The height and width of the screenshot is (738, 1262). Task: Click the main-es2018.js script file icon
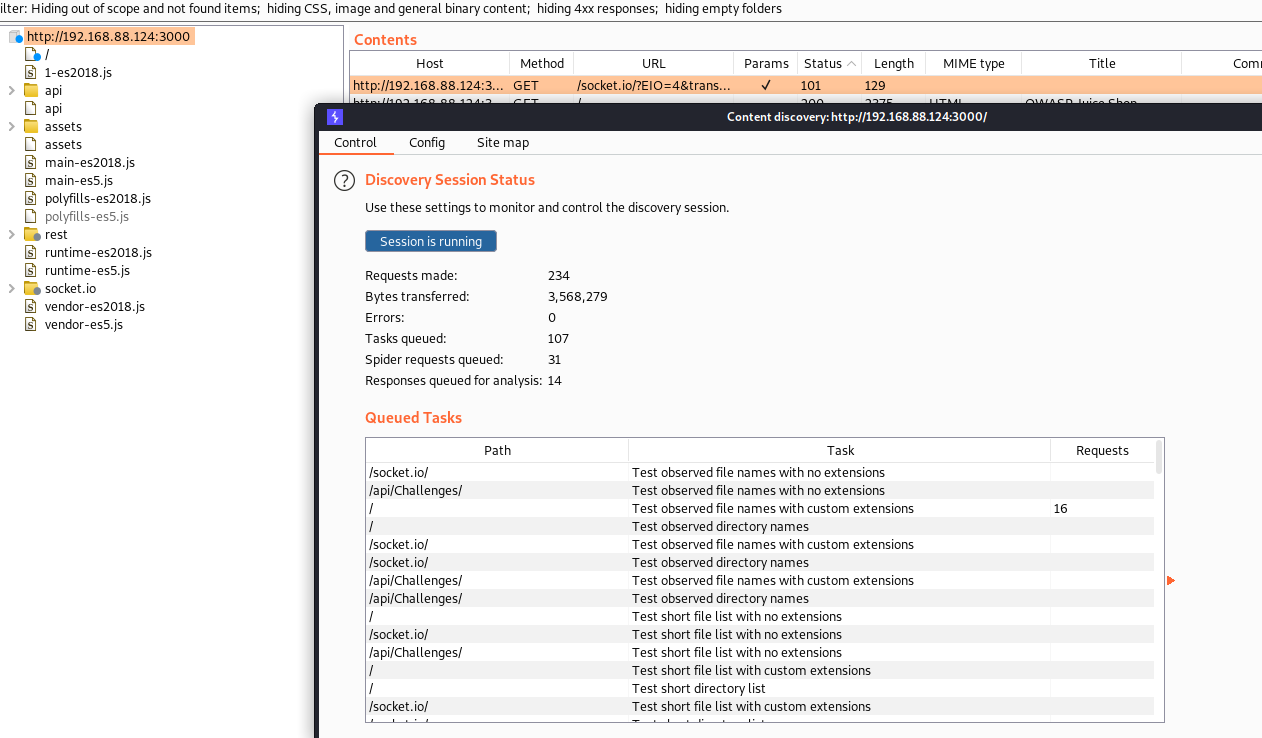coord(31,163)
